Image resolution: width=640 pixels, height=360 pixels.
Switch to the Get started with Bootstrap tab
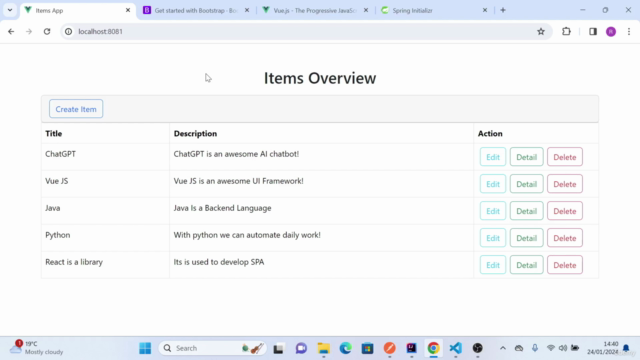[x=196, y=10]
